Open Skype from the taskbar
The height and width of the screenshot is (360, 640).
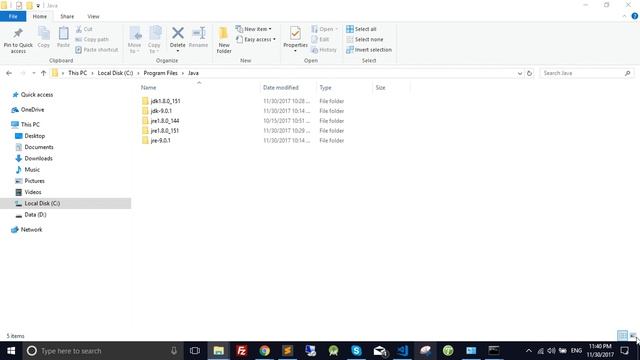(356, 351)
